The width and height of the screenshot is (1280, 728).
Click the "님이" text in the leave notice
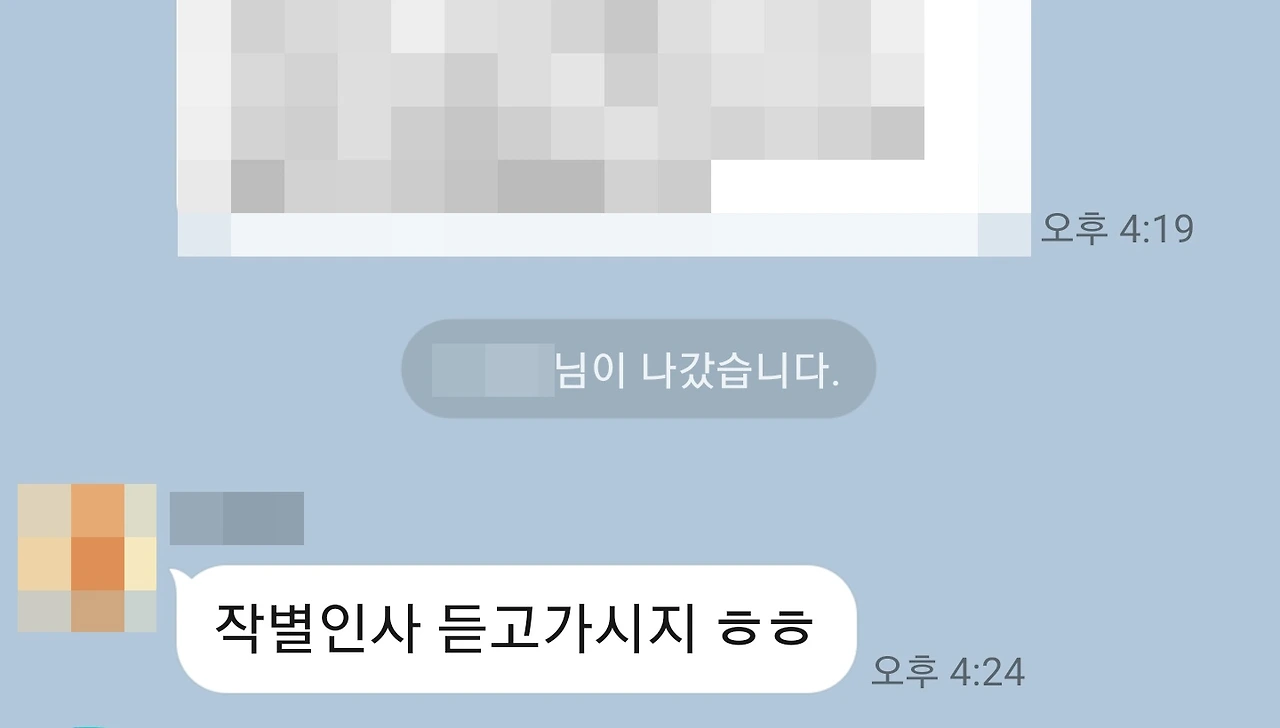tap(592, 371)
